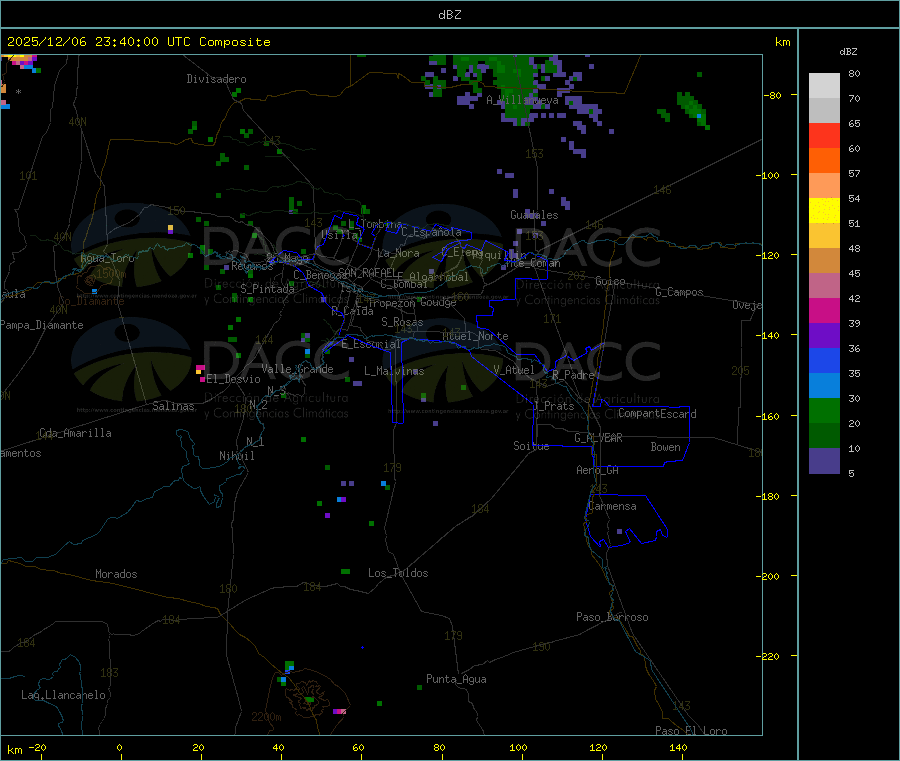900x761 pixels.
Task: Click the Cda_Amarilla label
Action: [x=75, y=433]
